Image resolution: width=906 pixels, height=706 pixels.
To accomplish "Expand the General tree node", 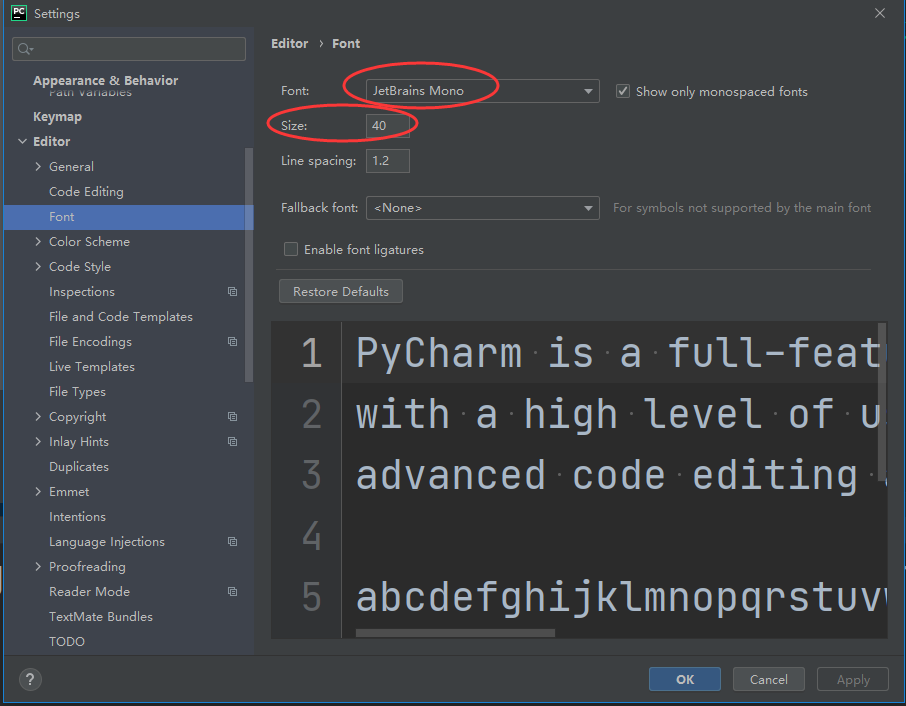I will click(x=38, y=166).
